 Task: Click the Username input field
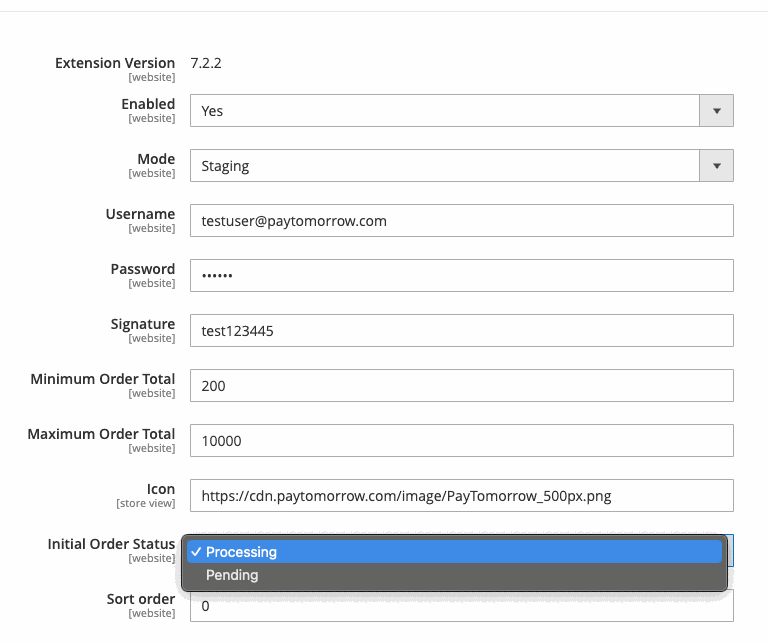(462, 220)
